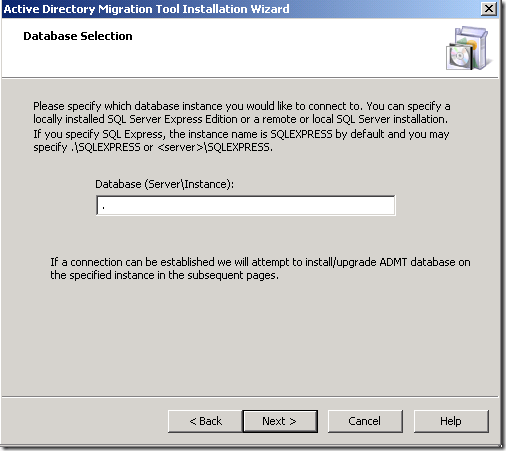Click the Database Selection page heading
The height and width of the screenshot is (451, 506).
[78, 36]
